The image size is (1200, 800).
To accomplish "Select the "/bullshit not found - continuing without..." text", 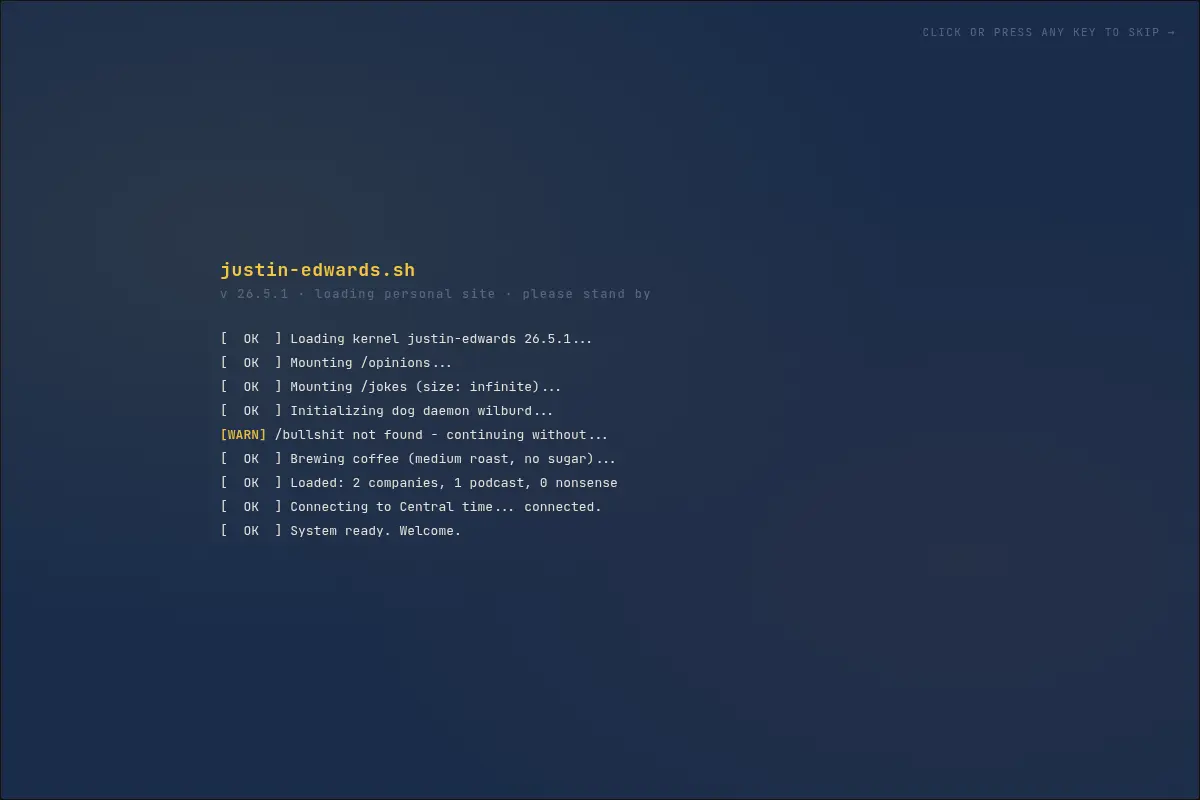I will pyautogui.click(x=441, y=435).
